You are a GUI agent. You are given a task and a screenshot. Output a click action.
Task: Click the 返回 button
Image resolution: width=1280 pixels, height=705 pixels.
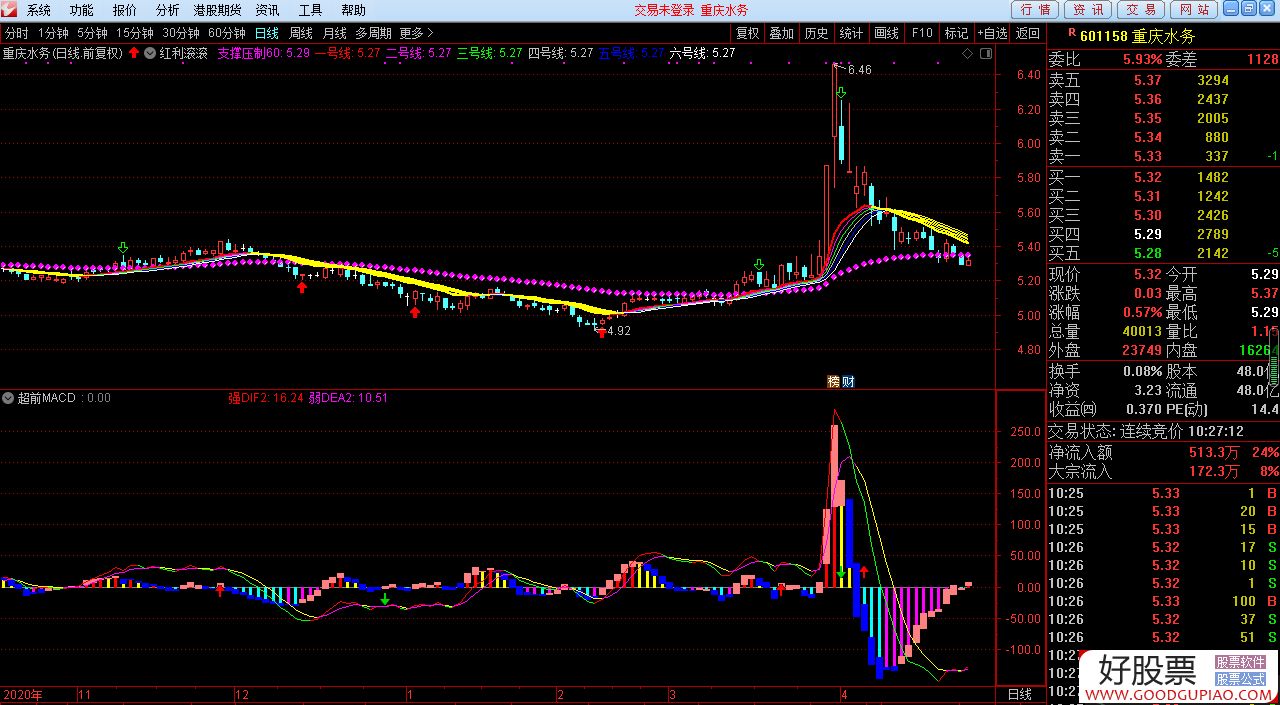tap(1027, 33)
